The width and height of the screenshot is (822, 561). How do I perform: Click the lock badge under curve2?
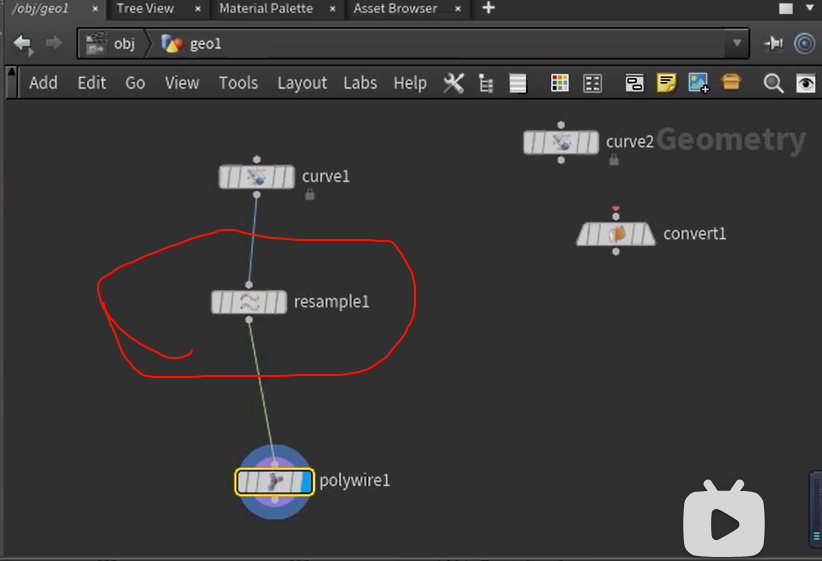(614, 160)
